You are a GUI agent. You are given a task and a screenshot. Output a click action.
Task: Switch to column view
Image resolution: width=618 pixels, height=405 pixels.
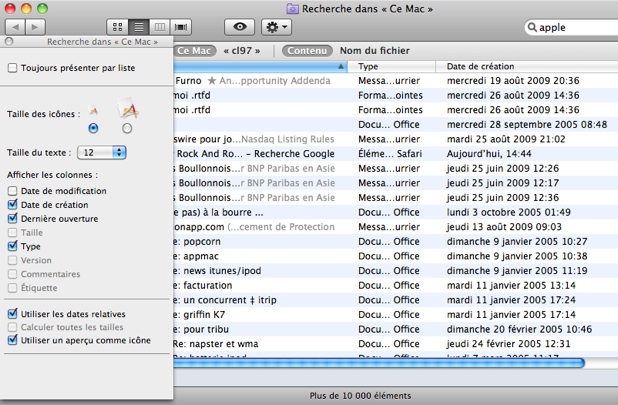[x=160, y=27]
